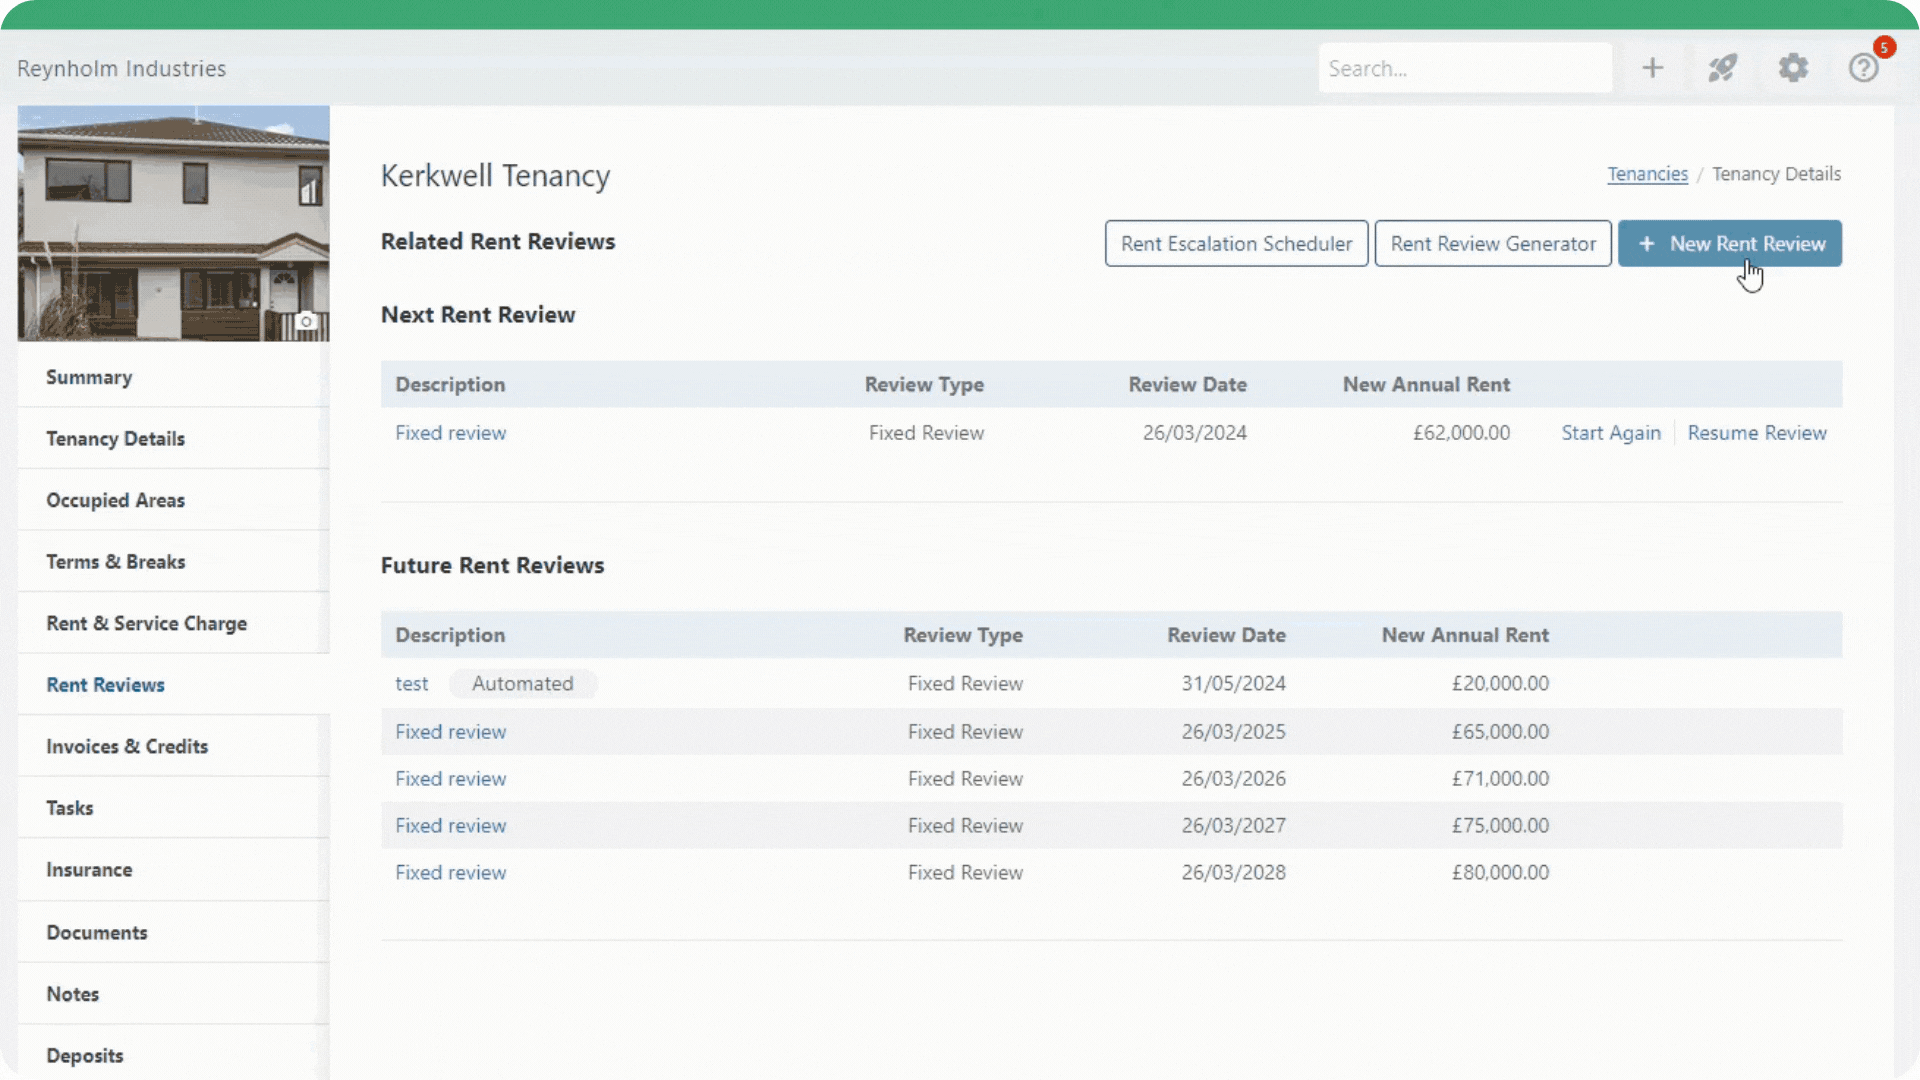The height and width of the screenshot is (1080, 1920).
Task: Open the Tenancy Details section
Action: [115, 438]
